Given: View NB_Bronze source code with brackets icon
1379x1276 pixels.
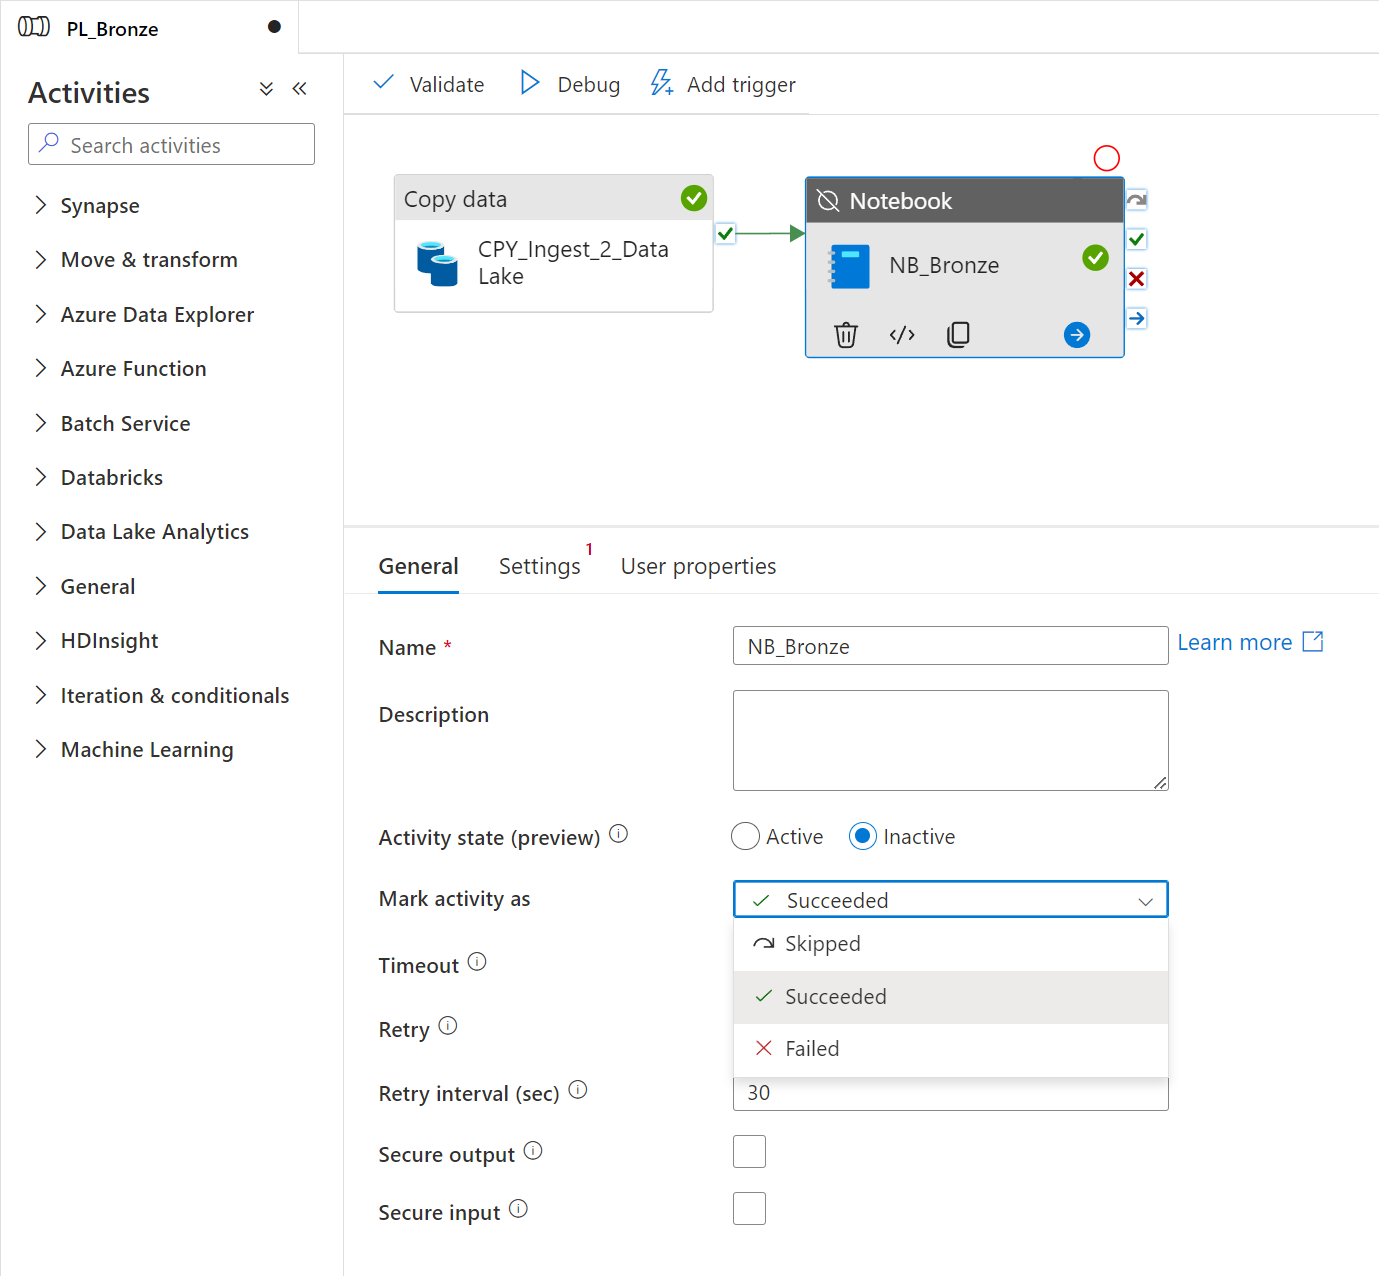Looking at the screenshot, I should point(902,335).
